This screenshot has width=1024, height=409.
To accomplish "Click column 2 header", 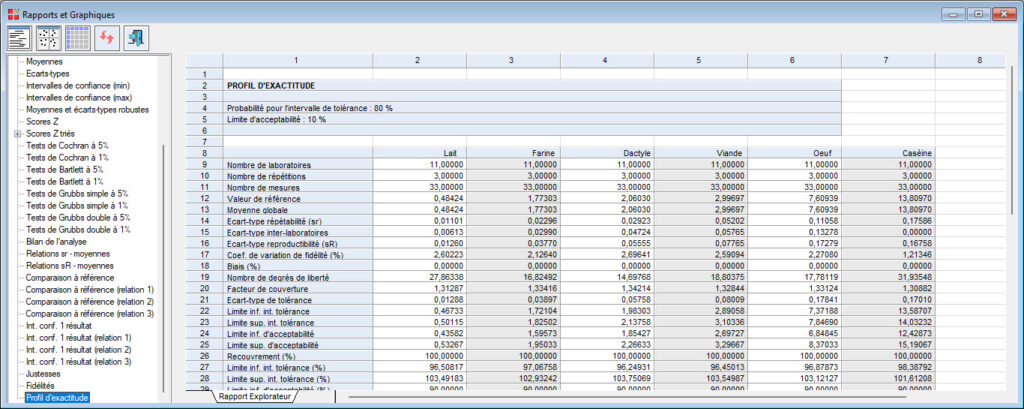I will point(419,60).
